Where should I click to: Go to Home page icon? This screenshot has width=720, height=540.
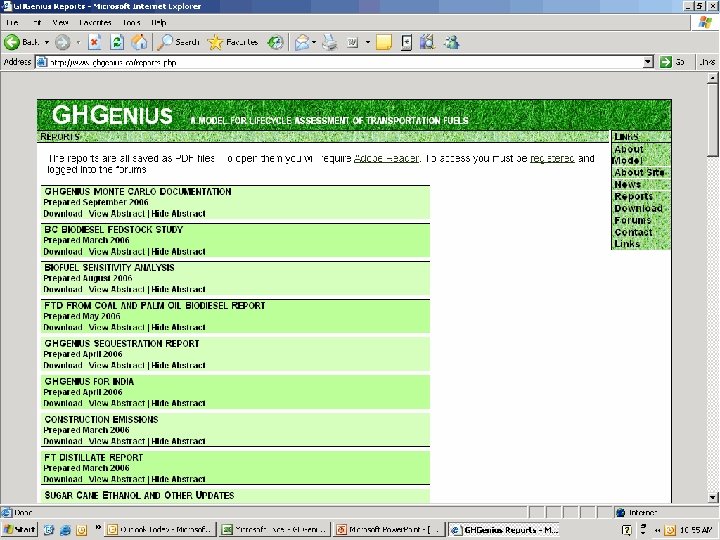(139, 42)
